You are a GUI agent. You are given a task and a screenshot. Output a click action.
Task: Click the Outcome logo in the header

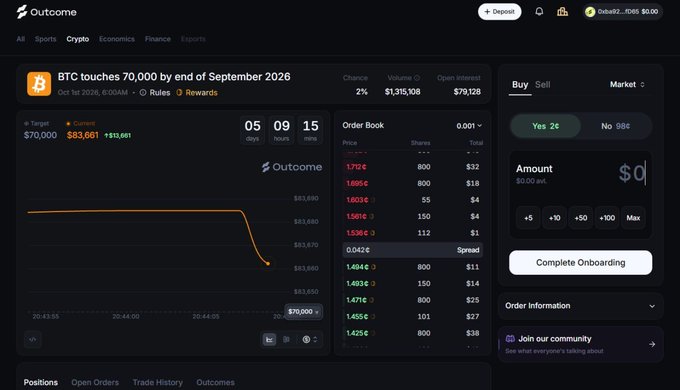[46, 12]
